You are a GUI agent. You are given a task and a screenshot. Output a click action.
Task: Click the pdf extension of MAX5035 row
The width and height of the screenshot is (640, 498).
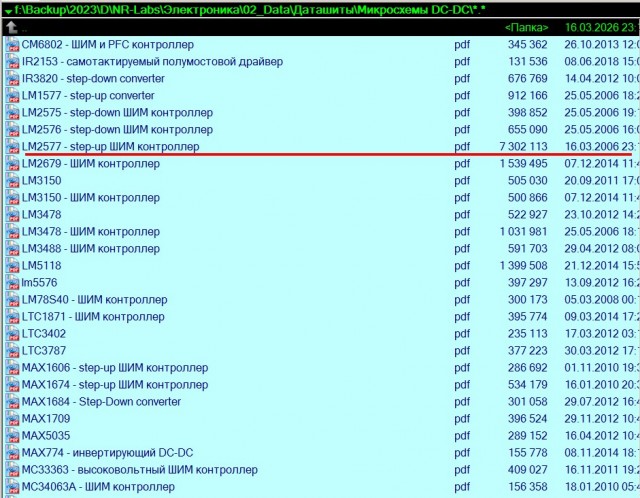coord(462,436)
